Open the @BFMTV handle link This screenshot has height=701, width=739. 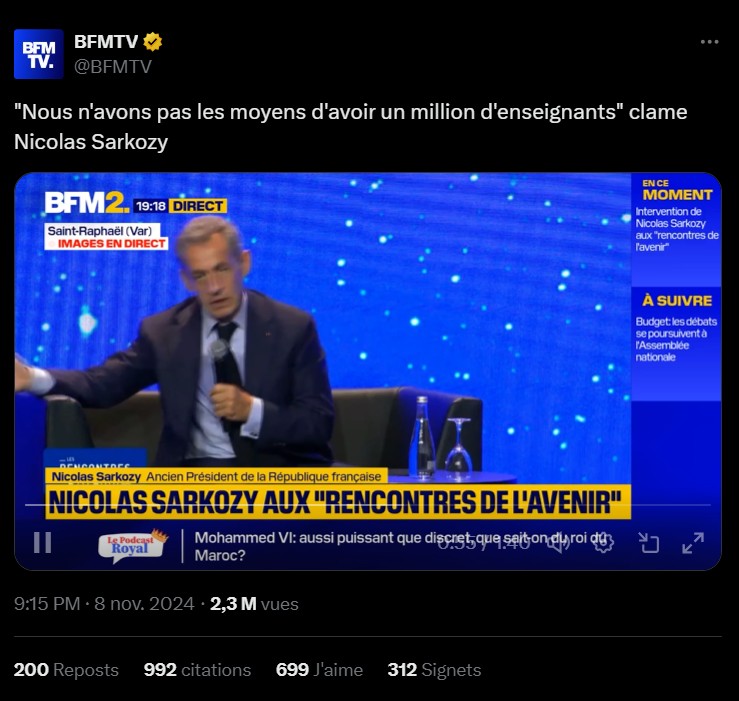coord(113,66)
